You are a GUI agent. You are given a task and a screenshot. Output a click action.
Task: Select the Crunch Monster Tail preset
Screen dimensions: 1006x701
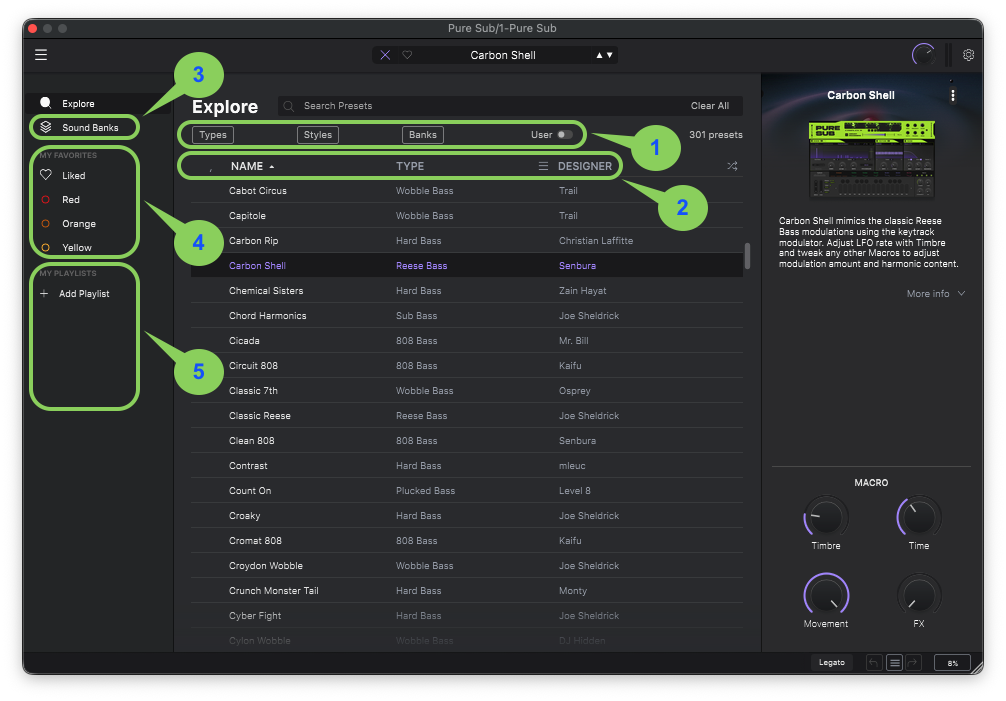click(466, 591)
